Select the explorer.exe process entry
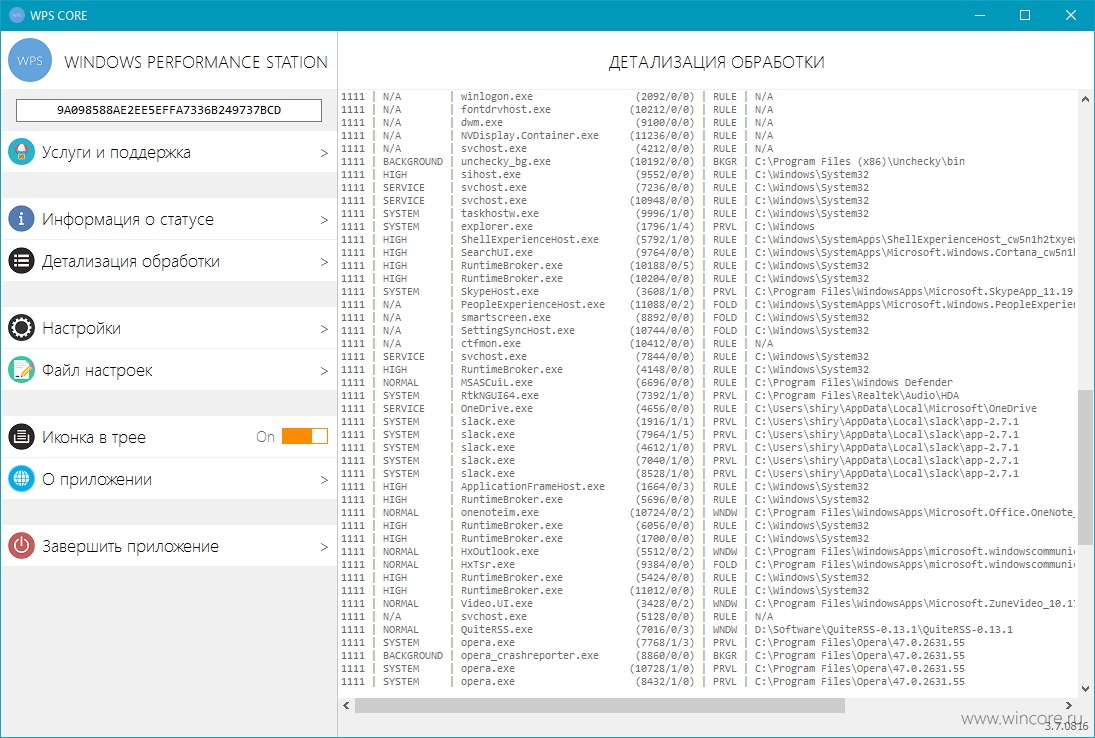Image resolution: width=1095 pixels, height=738 pixels. click(708, 226)
